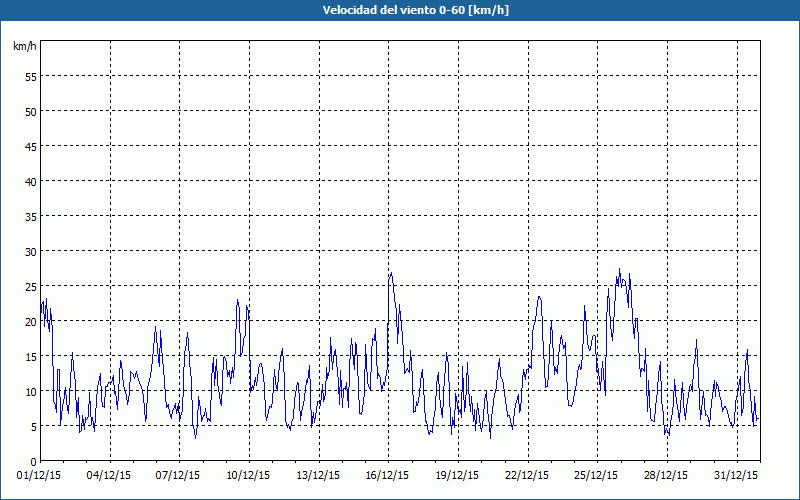800x500 pixels.
Task: Click the 'km/h' axis unit label
Action: [25, 46]
